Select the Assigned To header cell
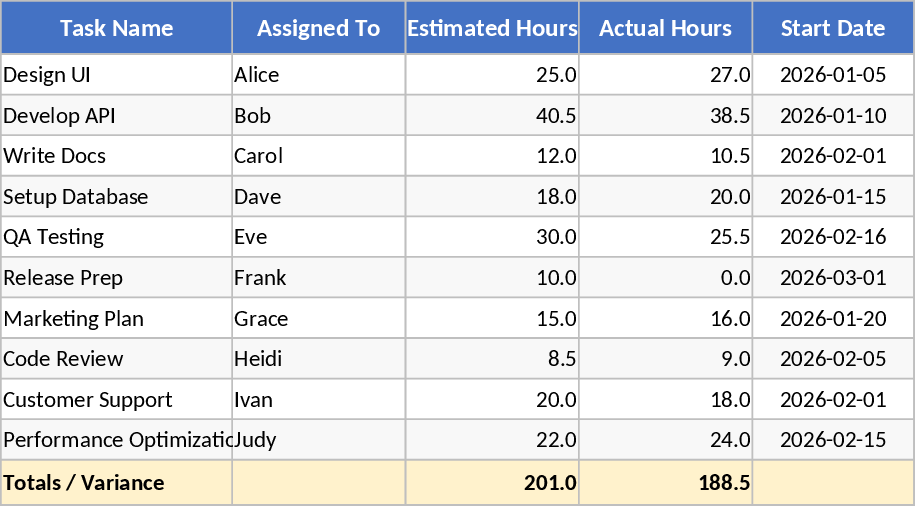The image size is (915, 506). pos(318,28)
